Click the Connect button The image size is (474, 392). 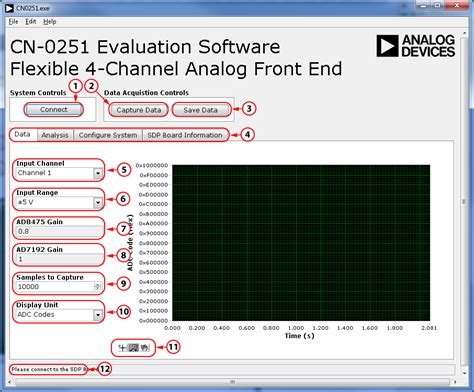(x=53, y=110)
